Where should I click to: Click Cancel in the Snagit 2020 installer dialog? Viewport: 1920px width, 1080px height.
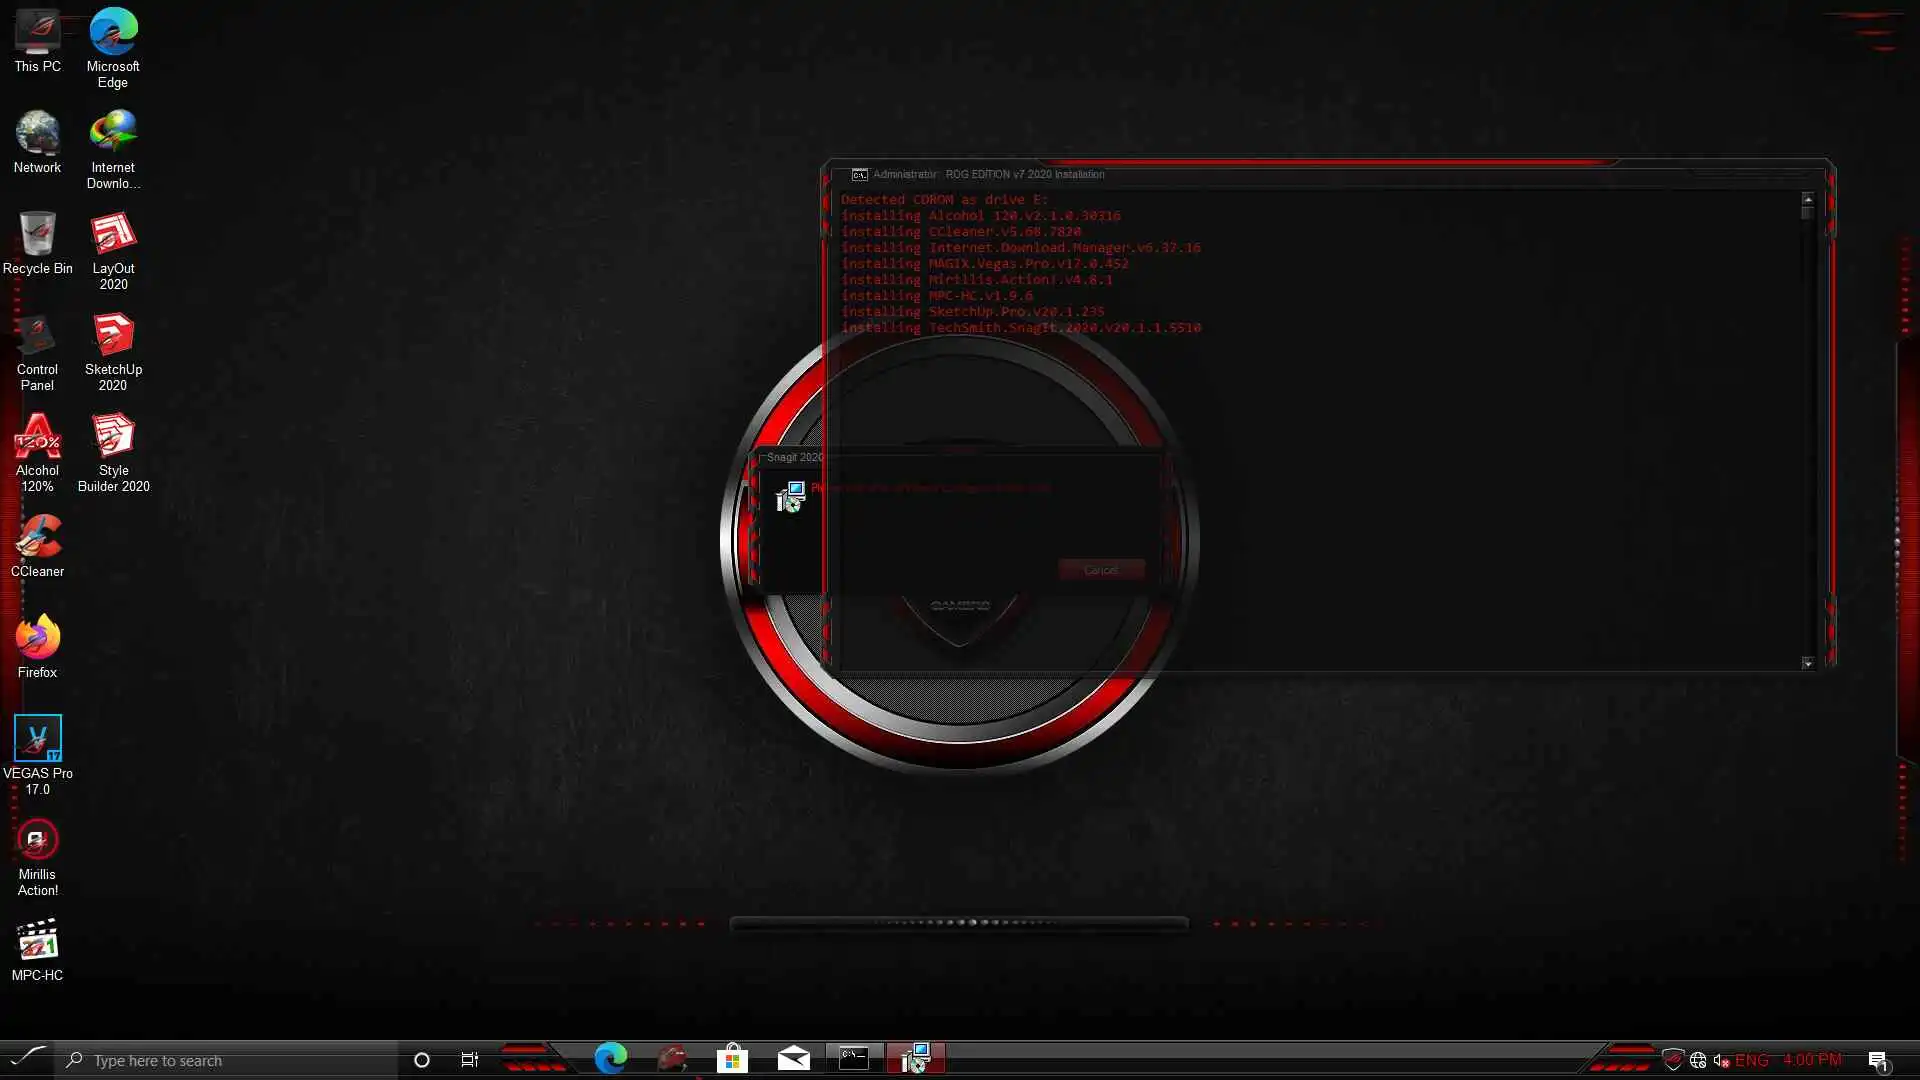click(1100, 570)
